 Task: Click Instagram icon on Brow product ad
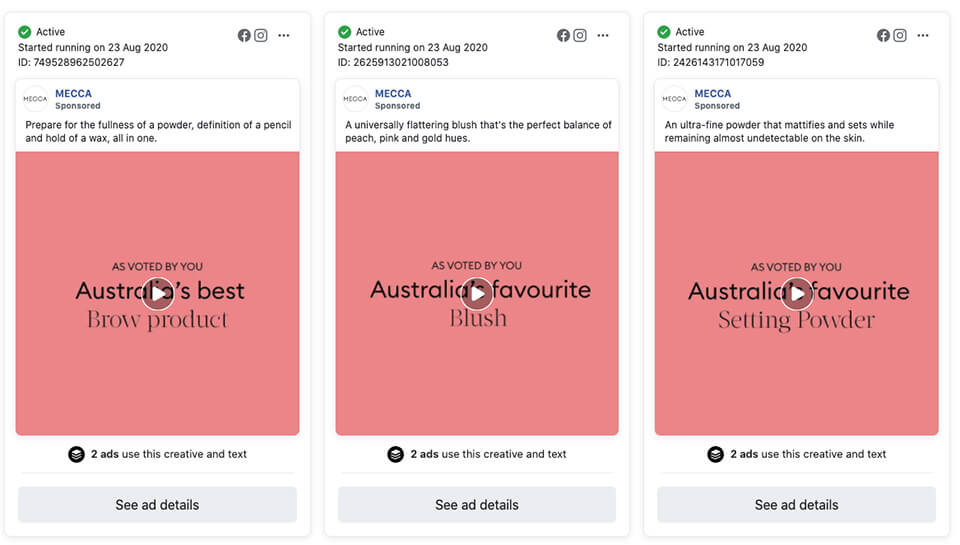261,36
